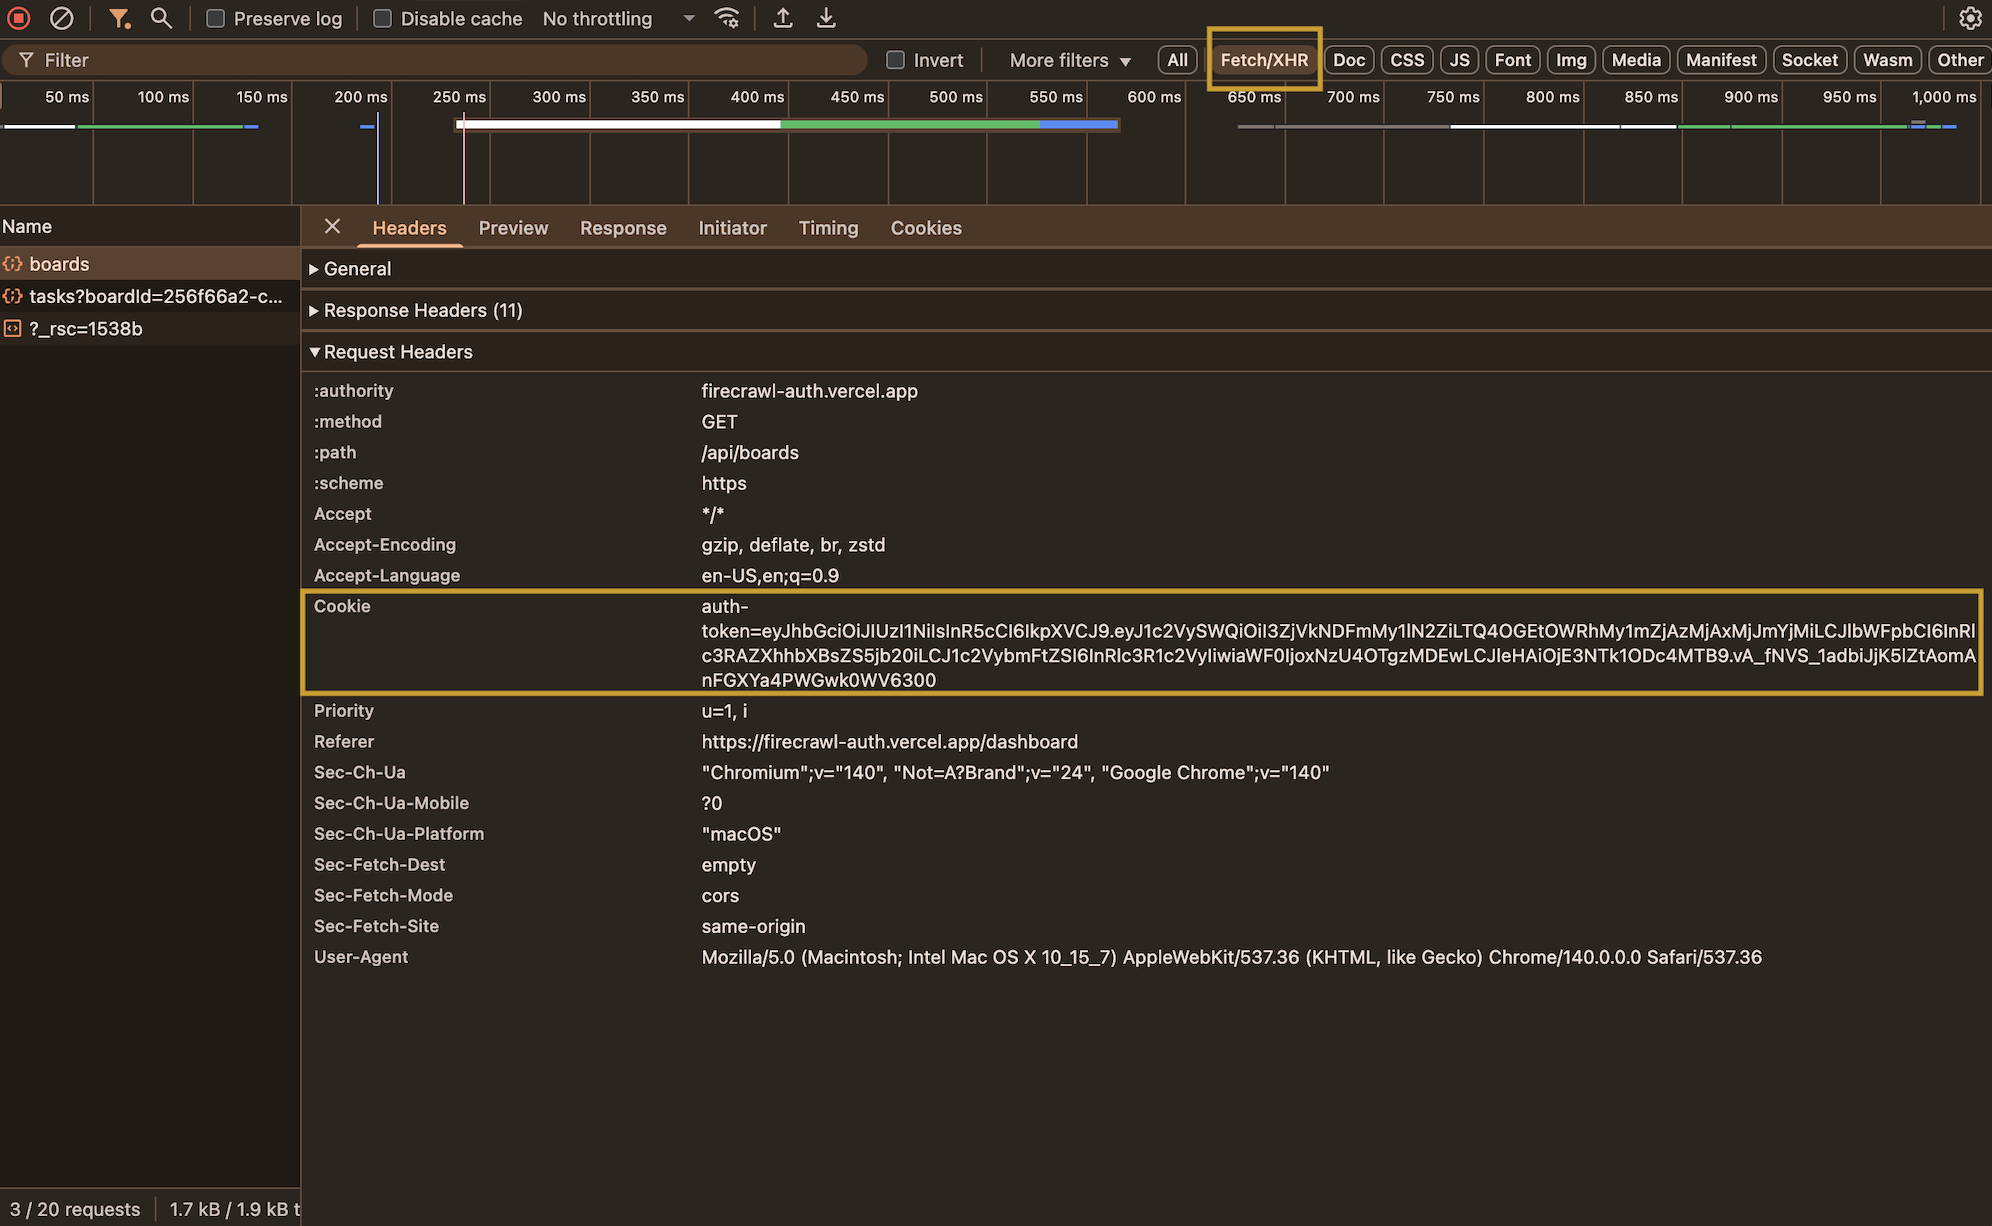1992x1226 pixels.
Task: Toggle network conditions panel
Action: point(727,18)
